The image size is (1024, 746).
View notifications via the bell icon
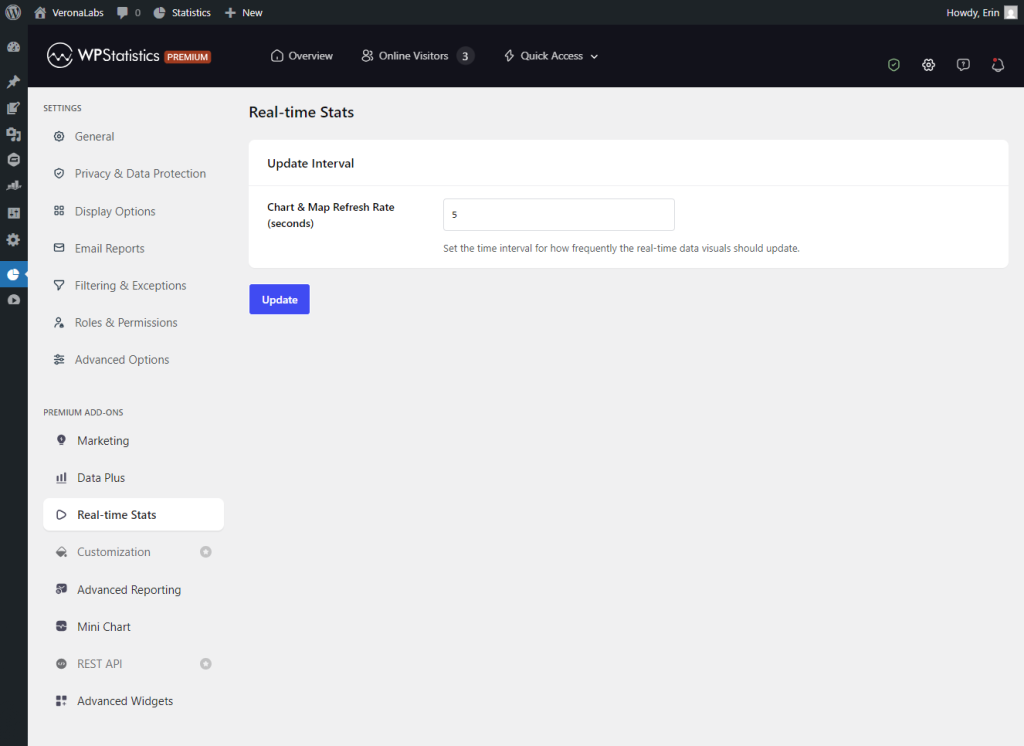point(997,64)
